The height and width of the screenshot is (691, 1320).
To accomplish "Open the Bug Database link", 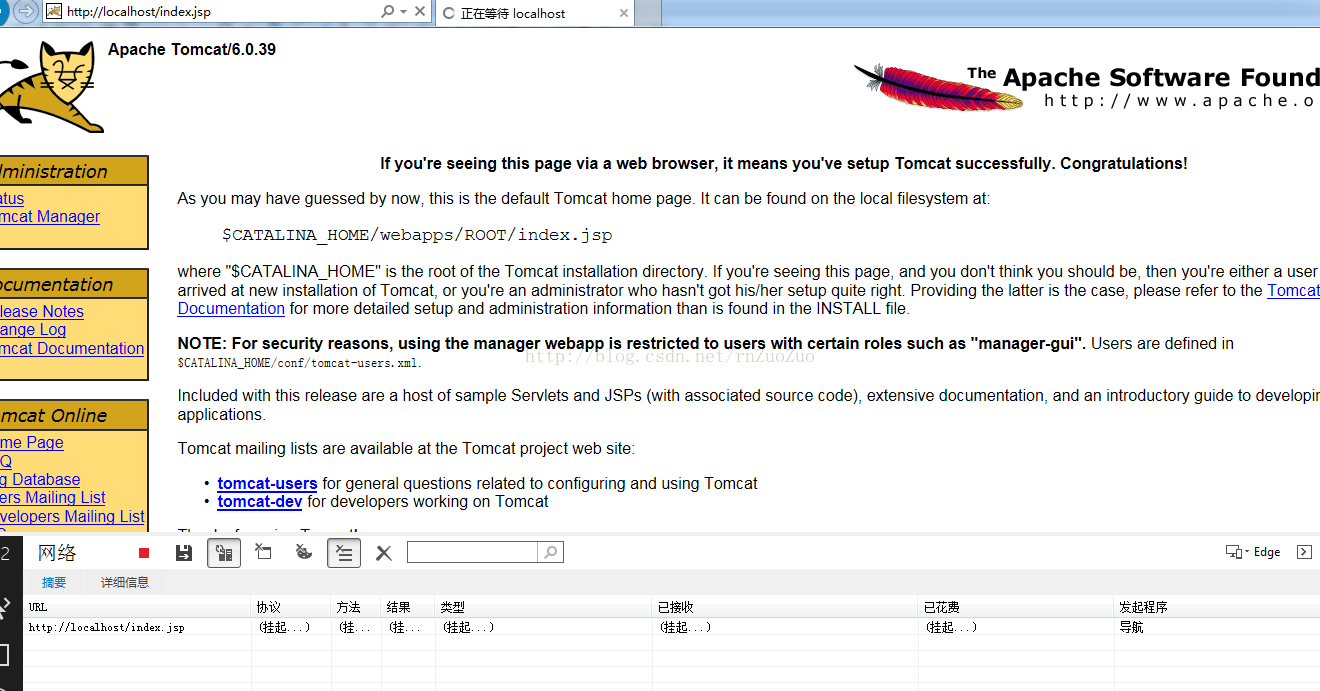I will click(40, 479).
